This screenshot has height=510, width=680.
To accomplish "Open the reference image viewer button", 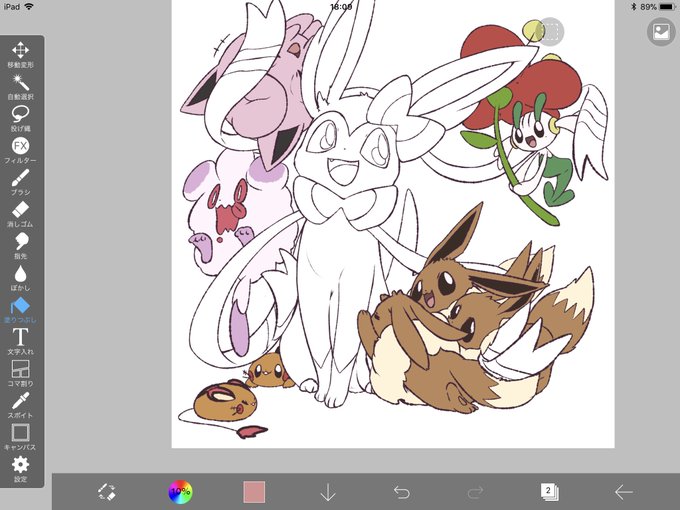I will [x=661, y=32].
